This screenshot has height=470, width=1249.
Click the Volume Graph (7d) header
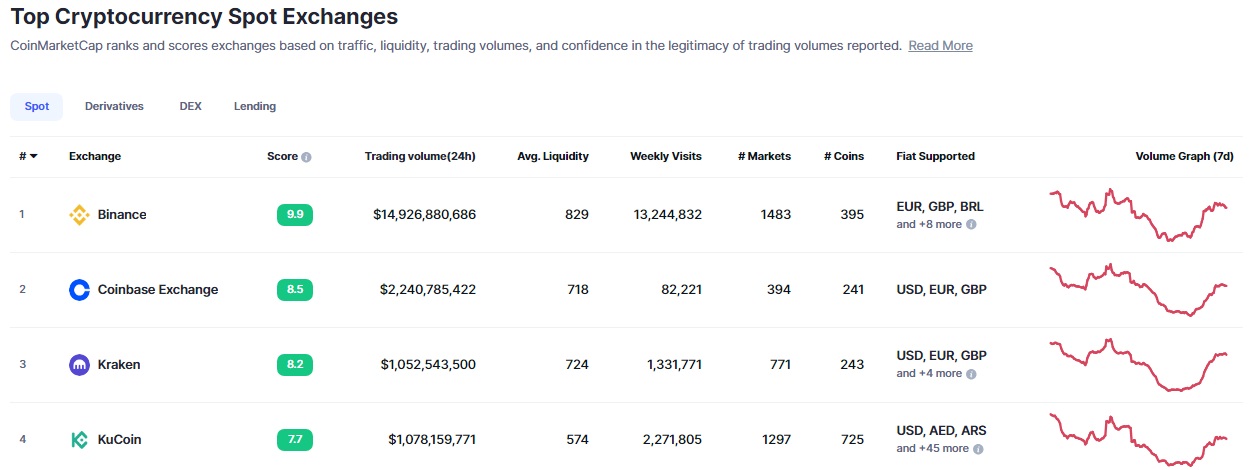click(x=1185, y=156)
